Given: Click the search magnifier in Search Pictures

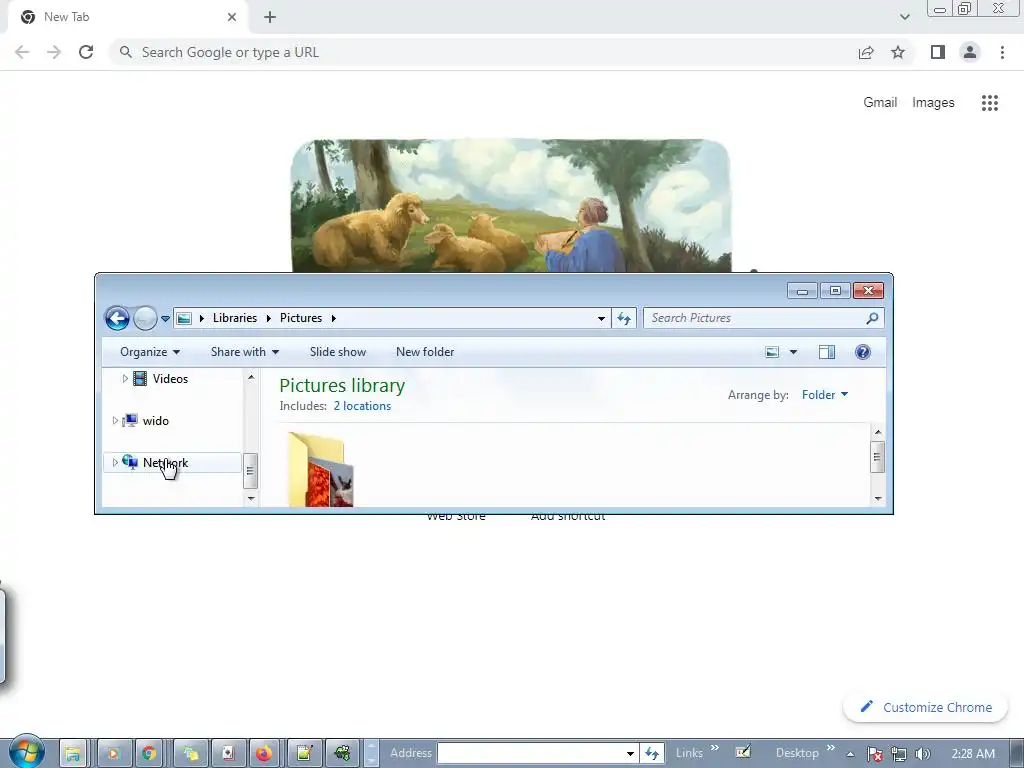Looking at the screenshot, I should coord(872,318).
